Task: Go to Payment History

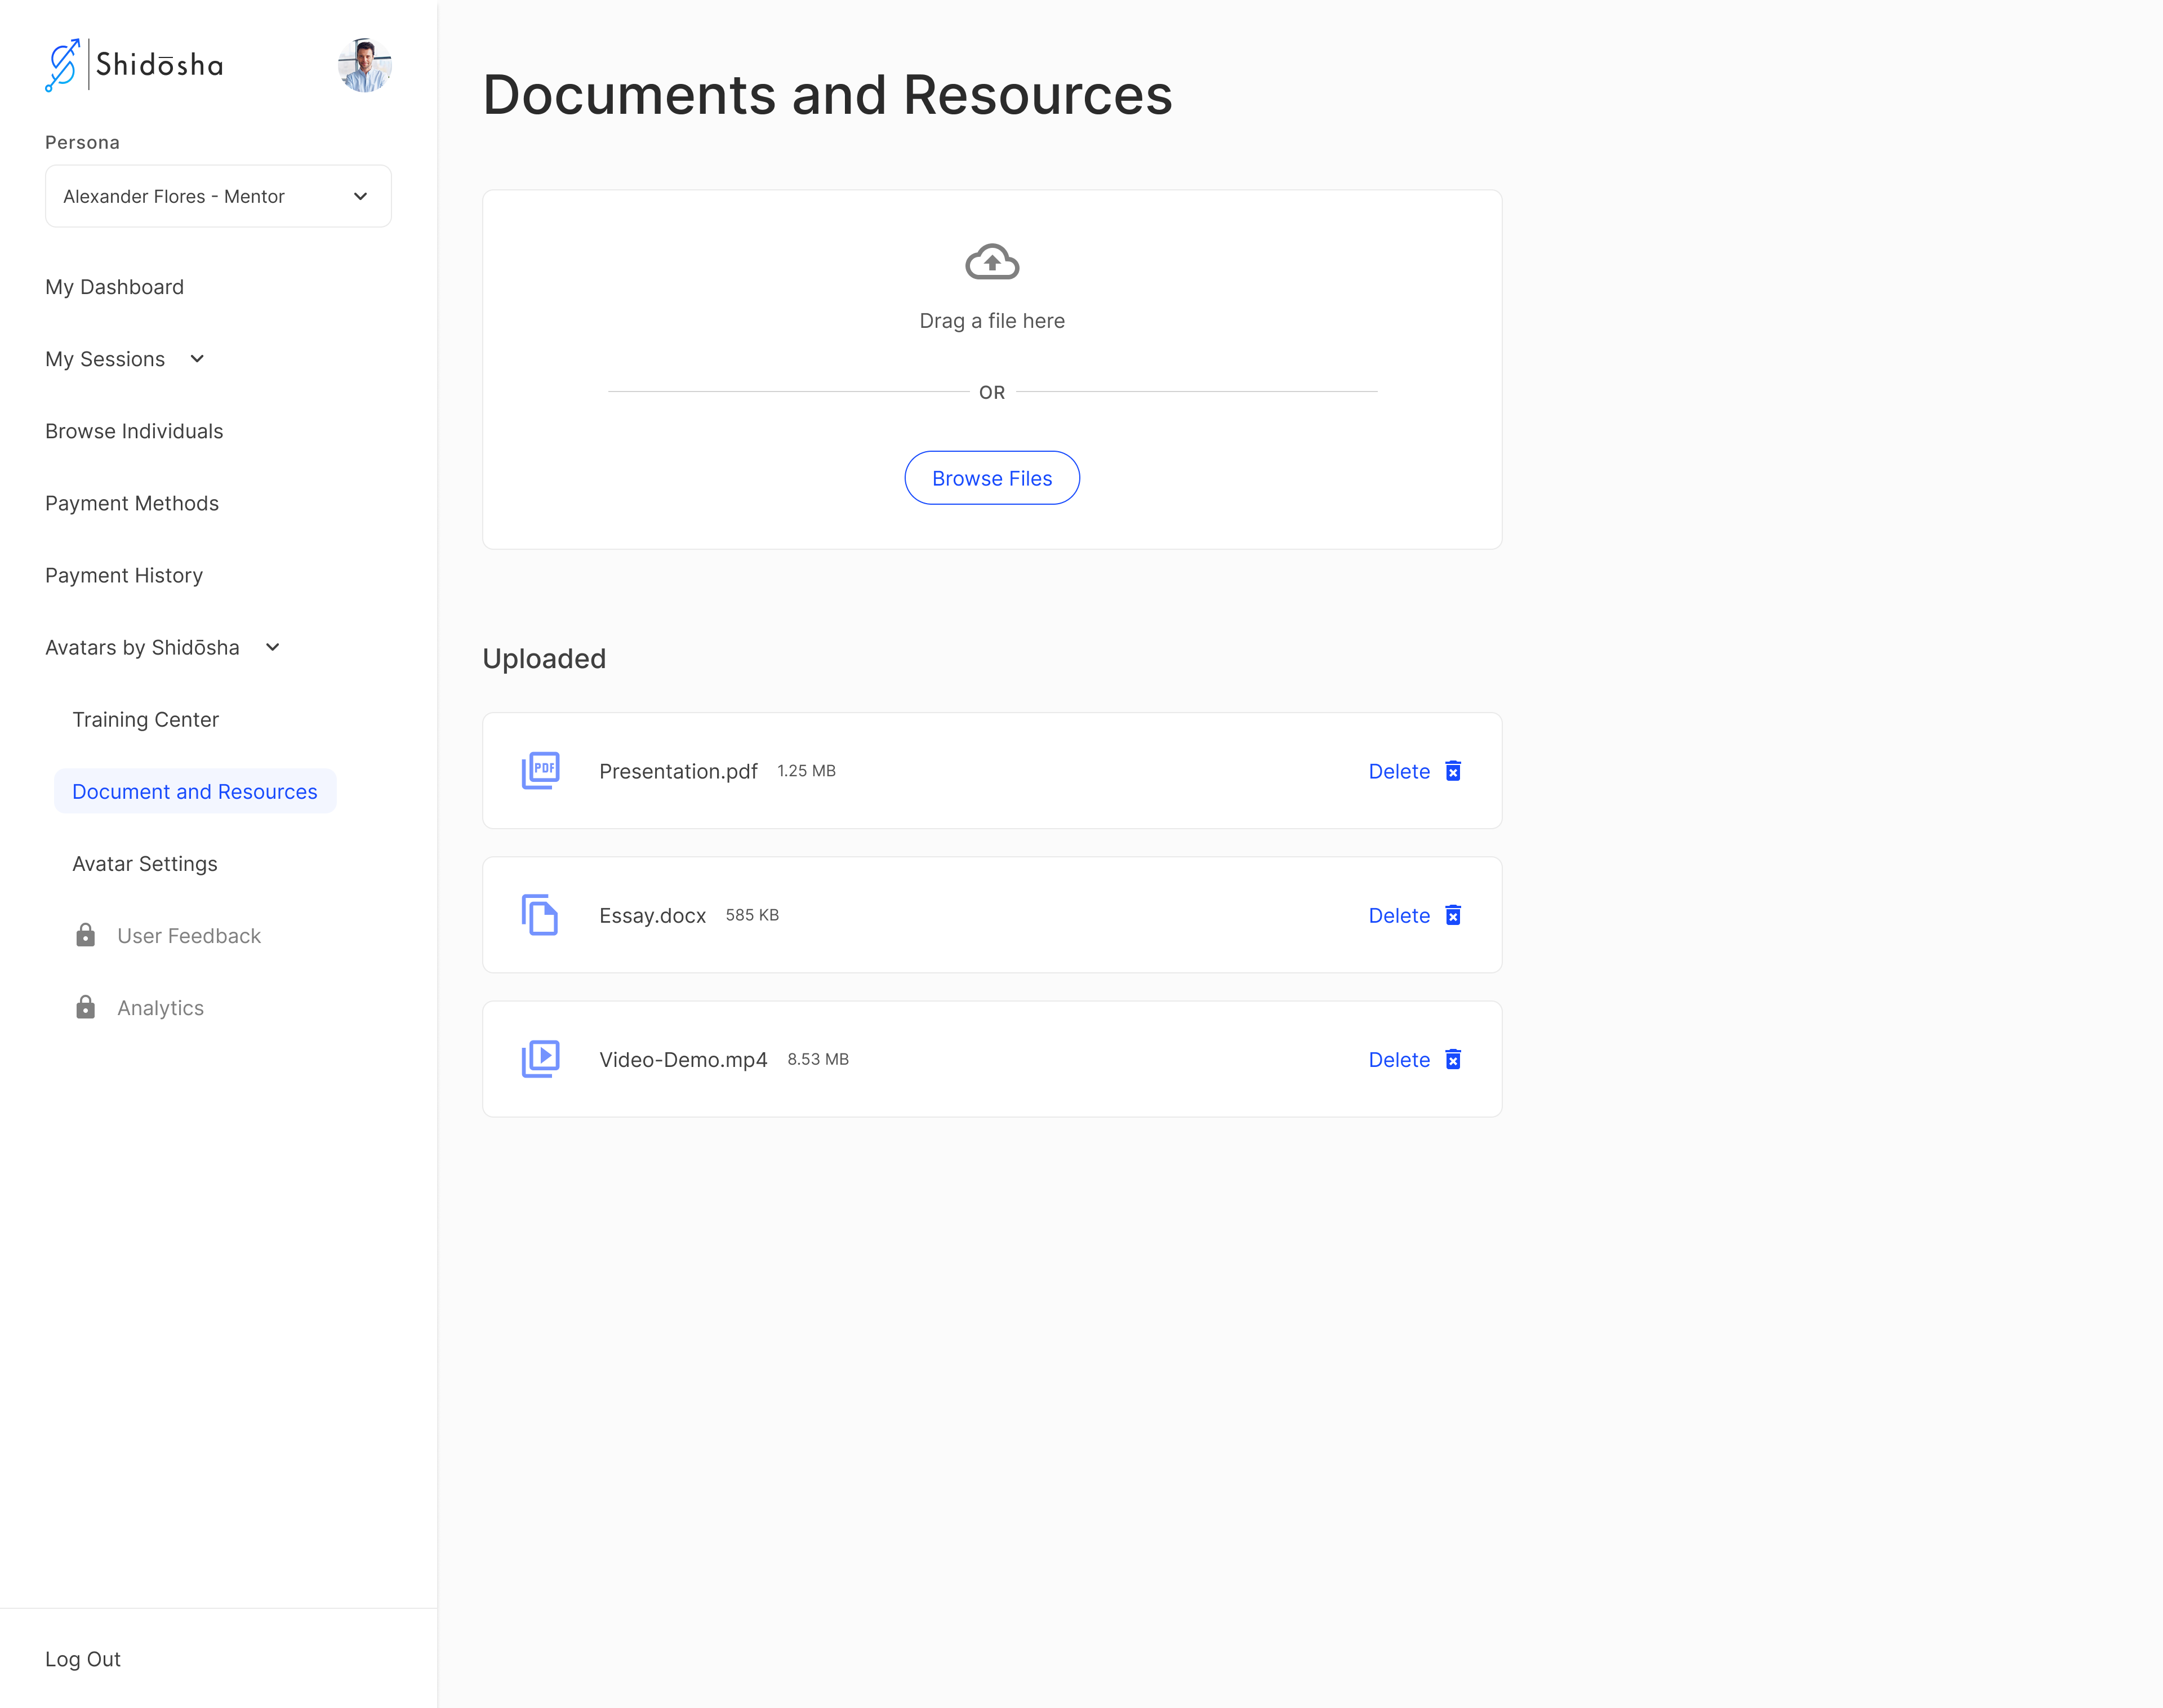Action: point(124,575)
